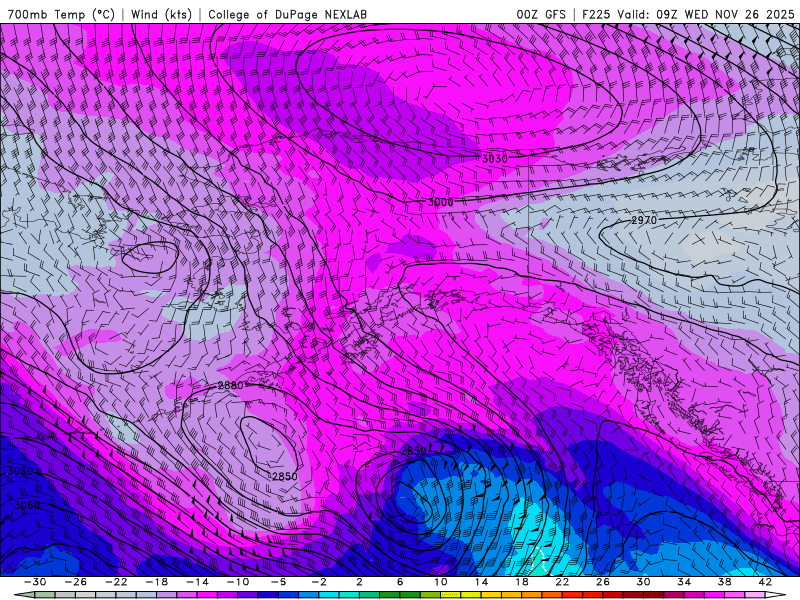The image size is (800, 600).
Task: Click the −22 colorbar tick label
Action: 116,582
